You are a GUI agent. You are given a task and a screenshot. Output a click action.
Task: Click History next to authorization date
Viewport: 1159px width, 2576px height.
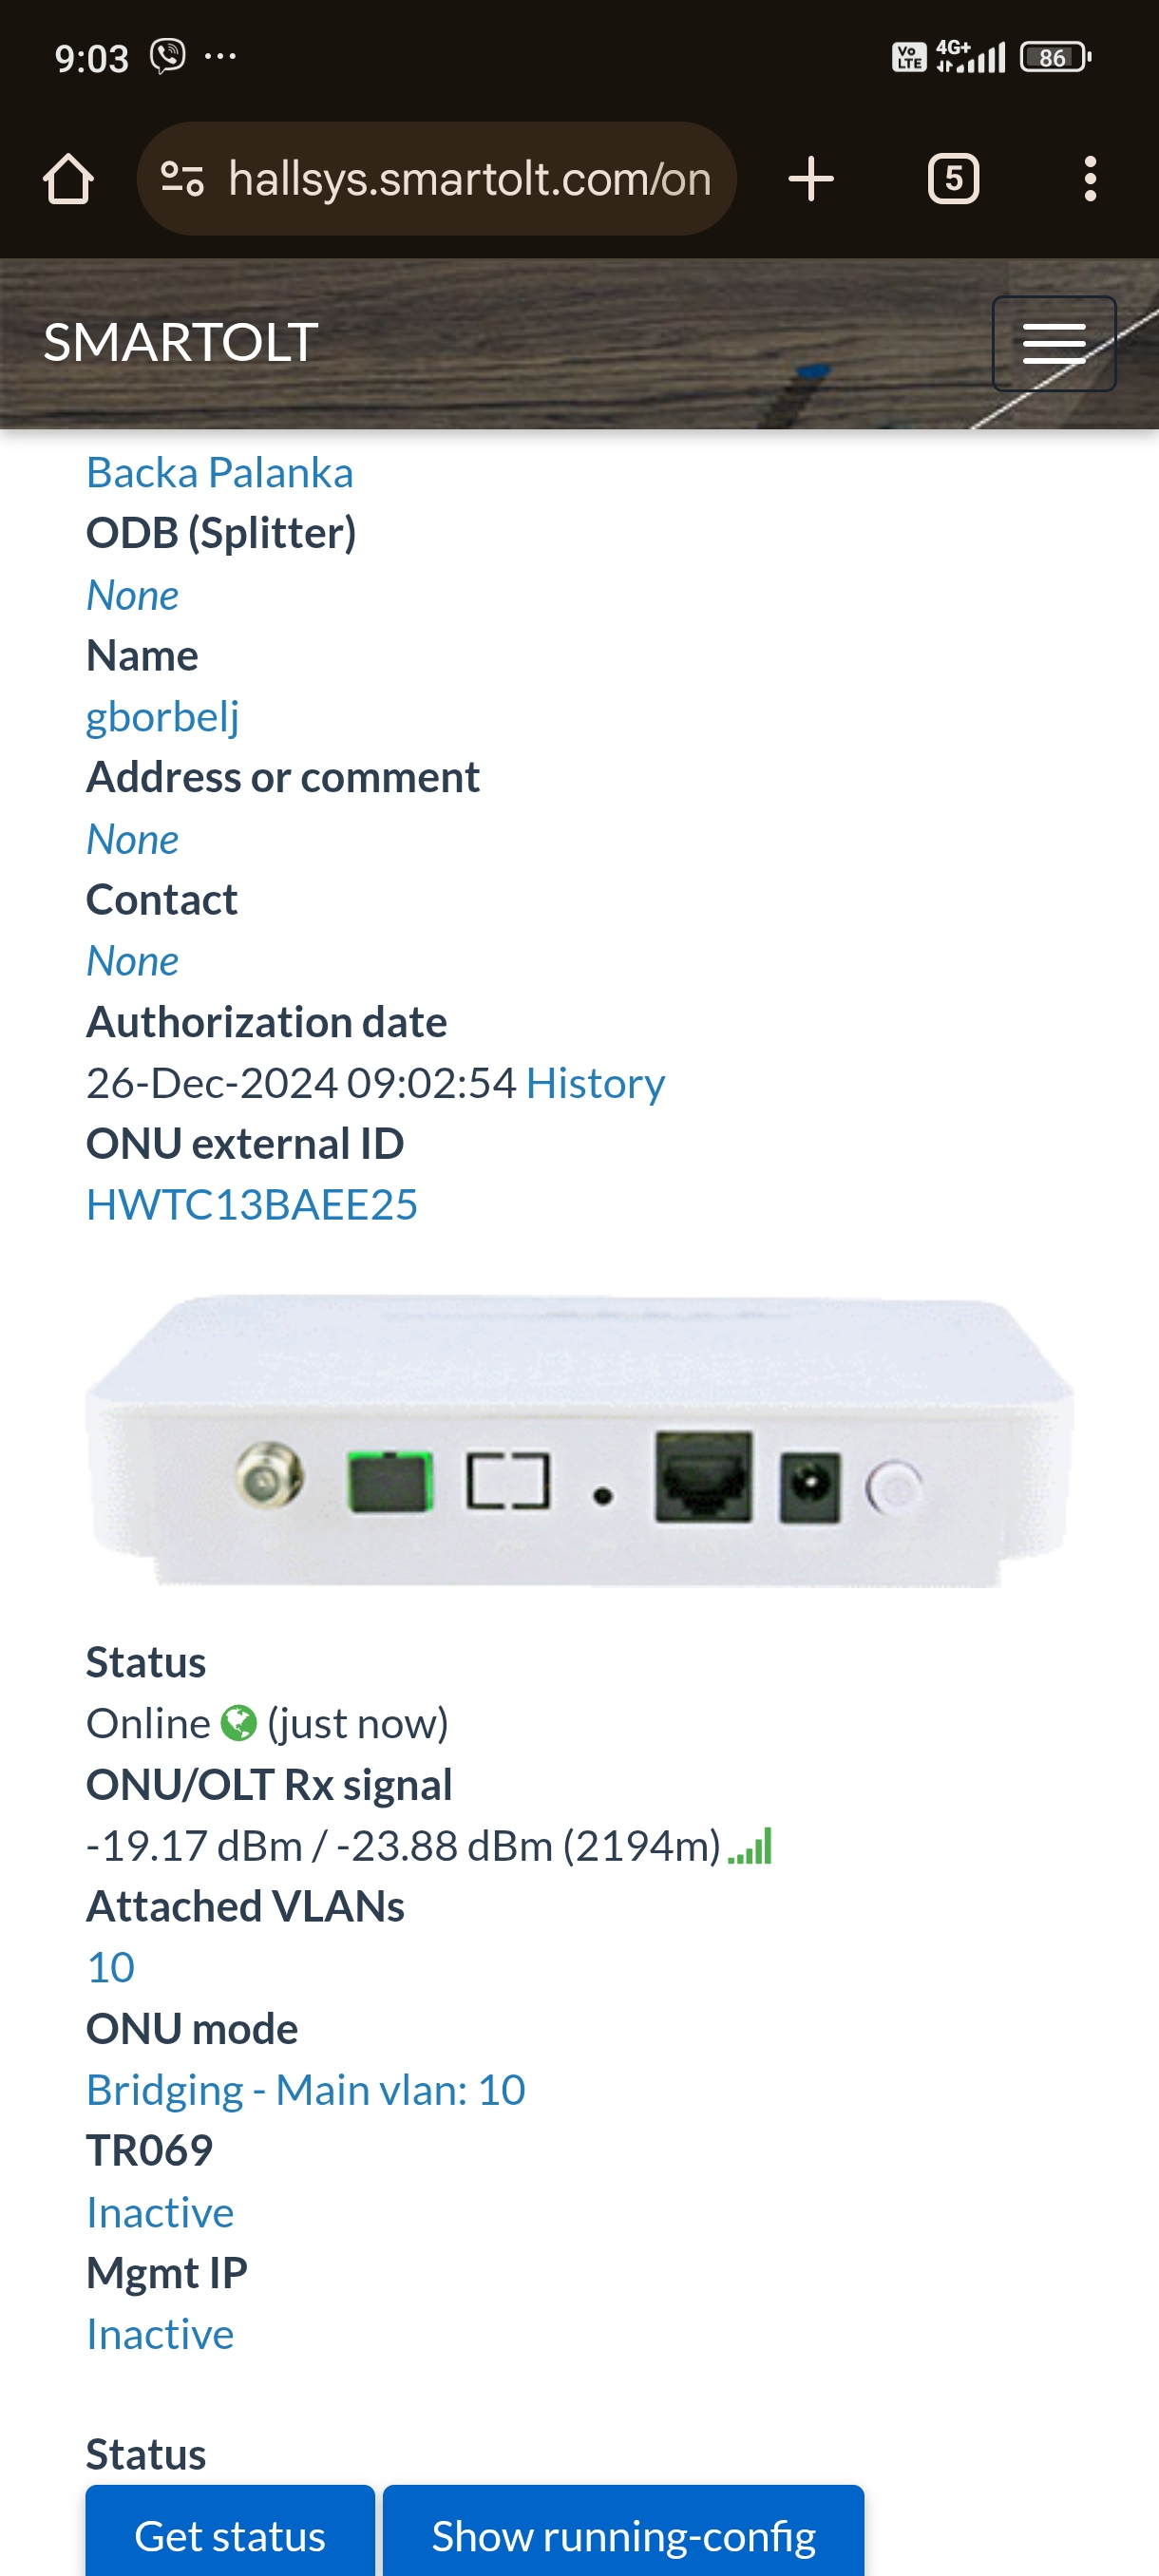click(x=595, y=1083)
